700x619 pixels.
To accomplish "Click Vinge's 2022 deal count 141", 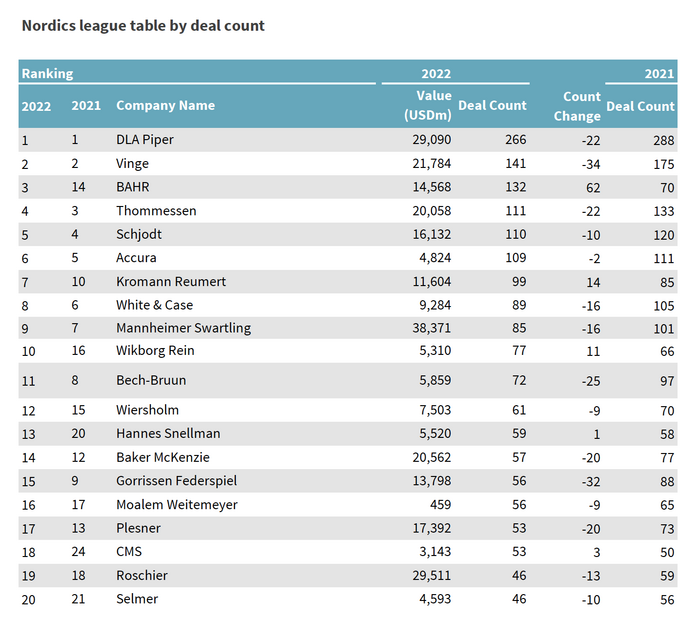I will [516, 164].
